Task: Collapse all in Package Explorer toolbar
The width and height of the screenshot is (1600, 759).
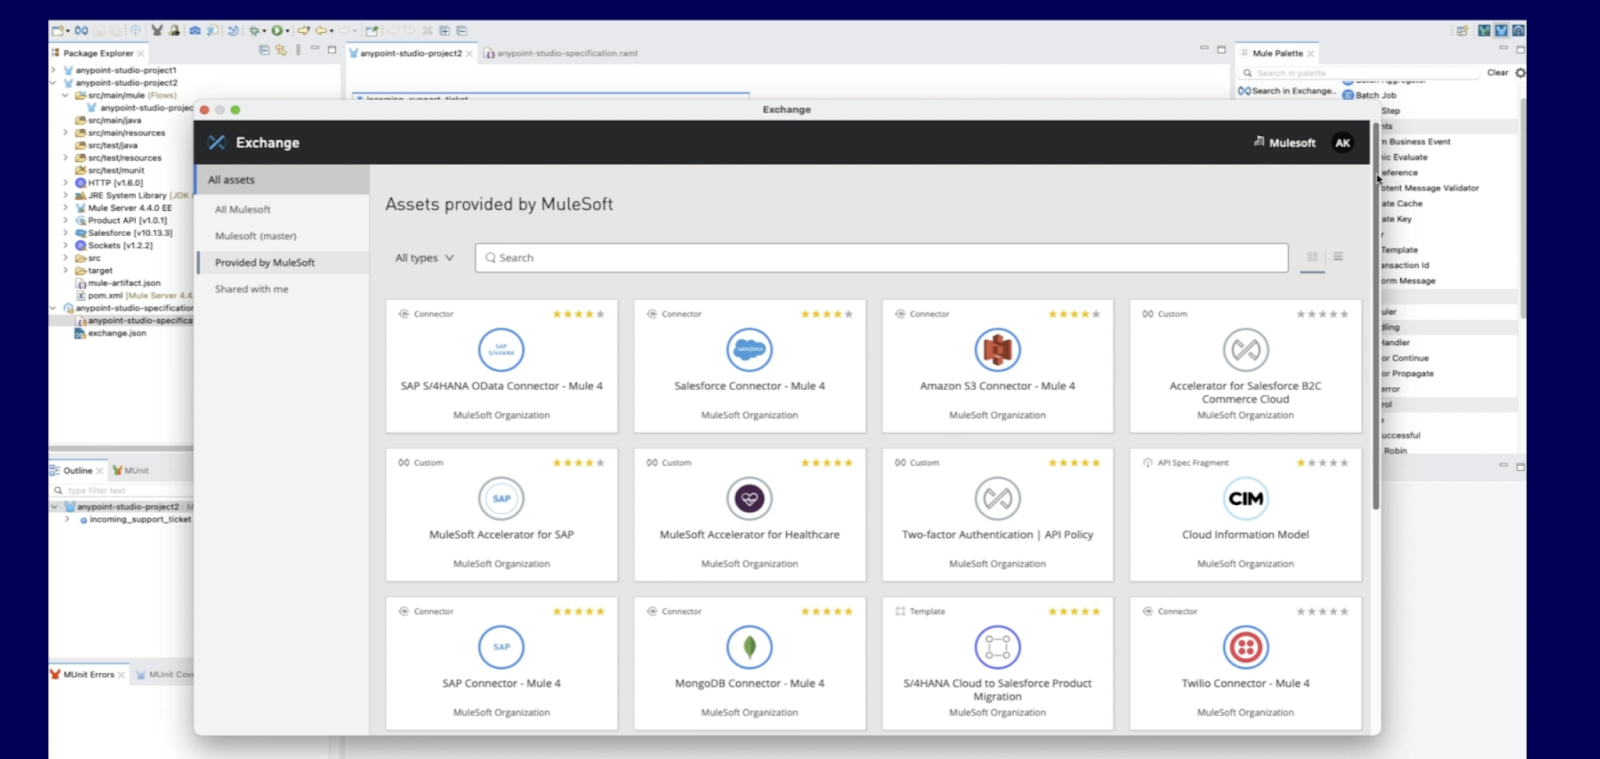Action: click(x=264, y=50)
